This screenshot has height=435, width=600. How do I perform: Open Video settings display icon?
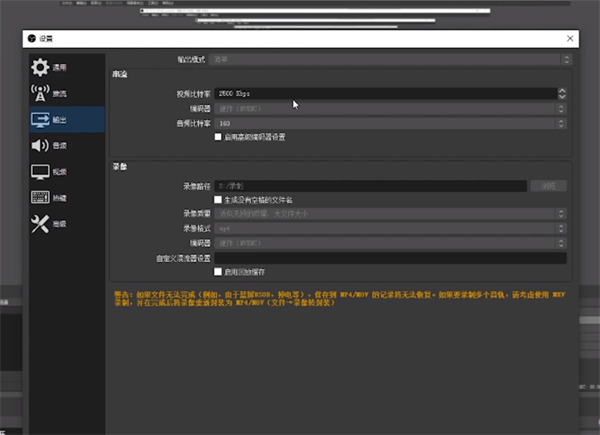[40, 172]
